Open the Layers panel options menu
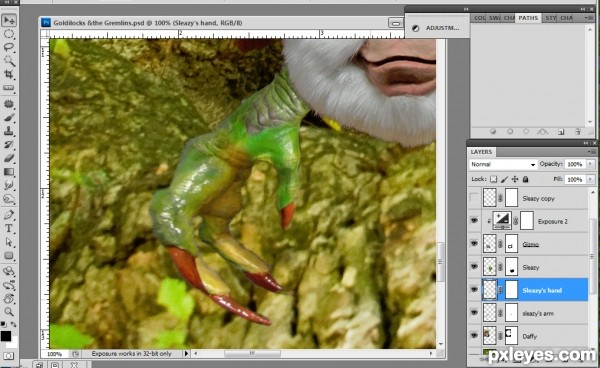The image size is (600, 368). [592, 152]
